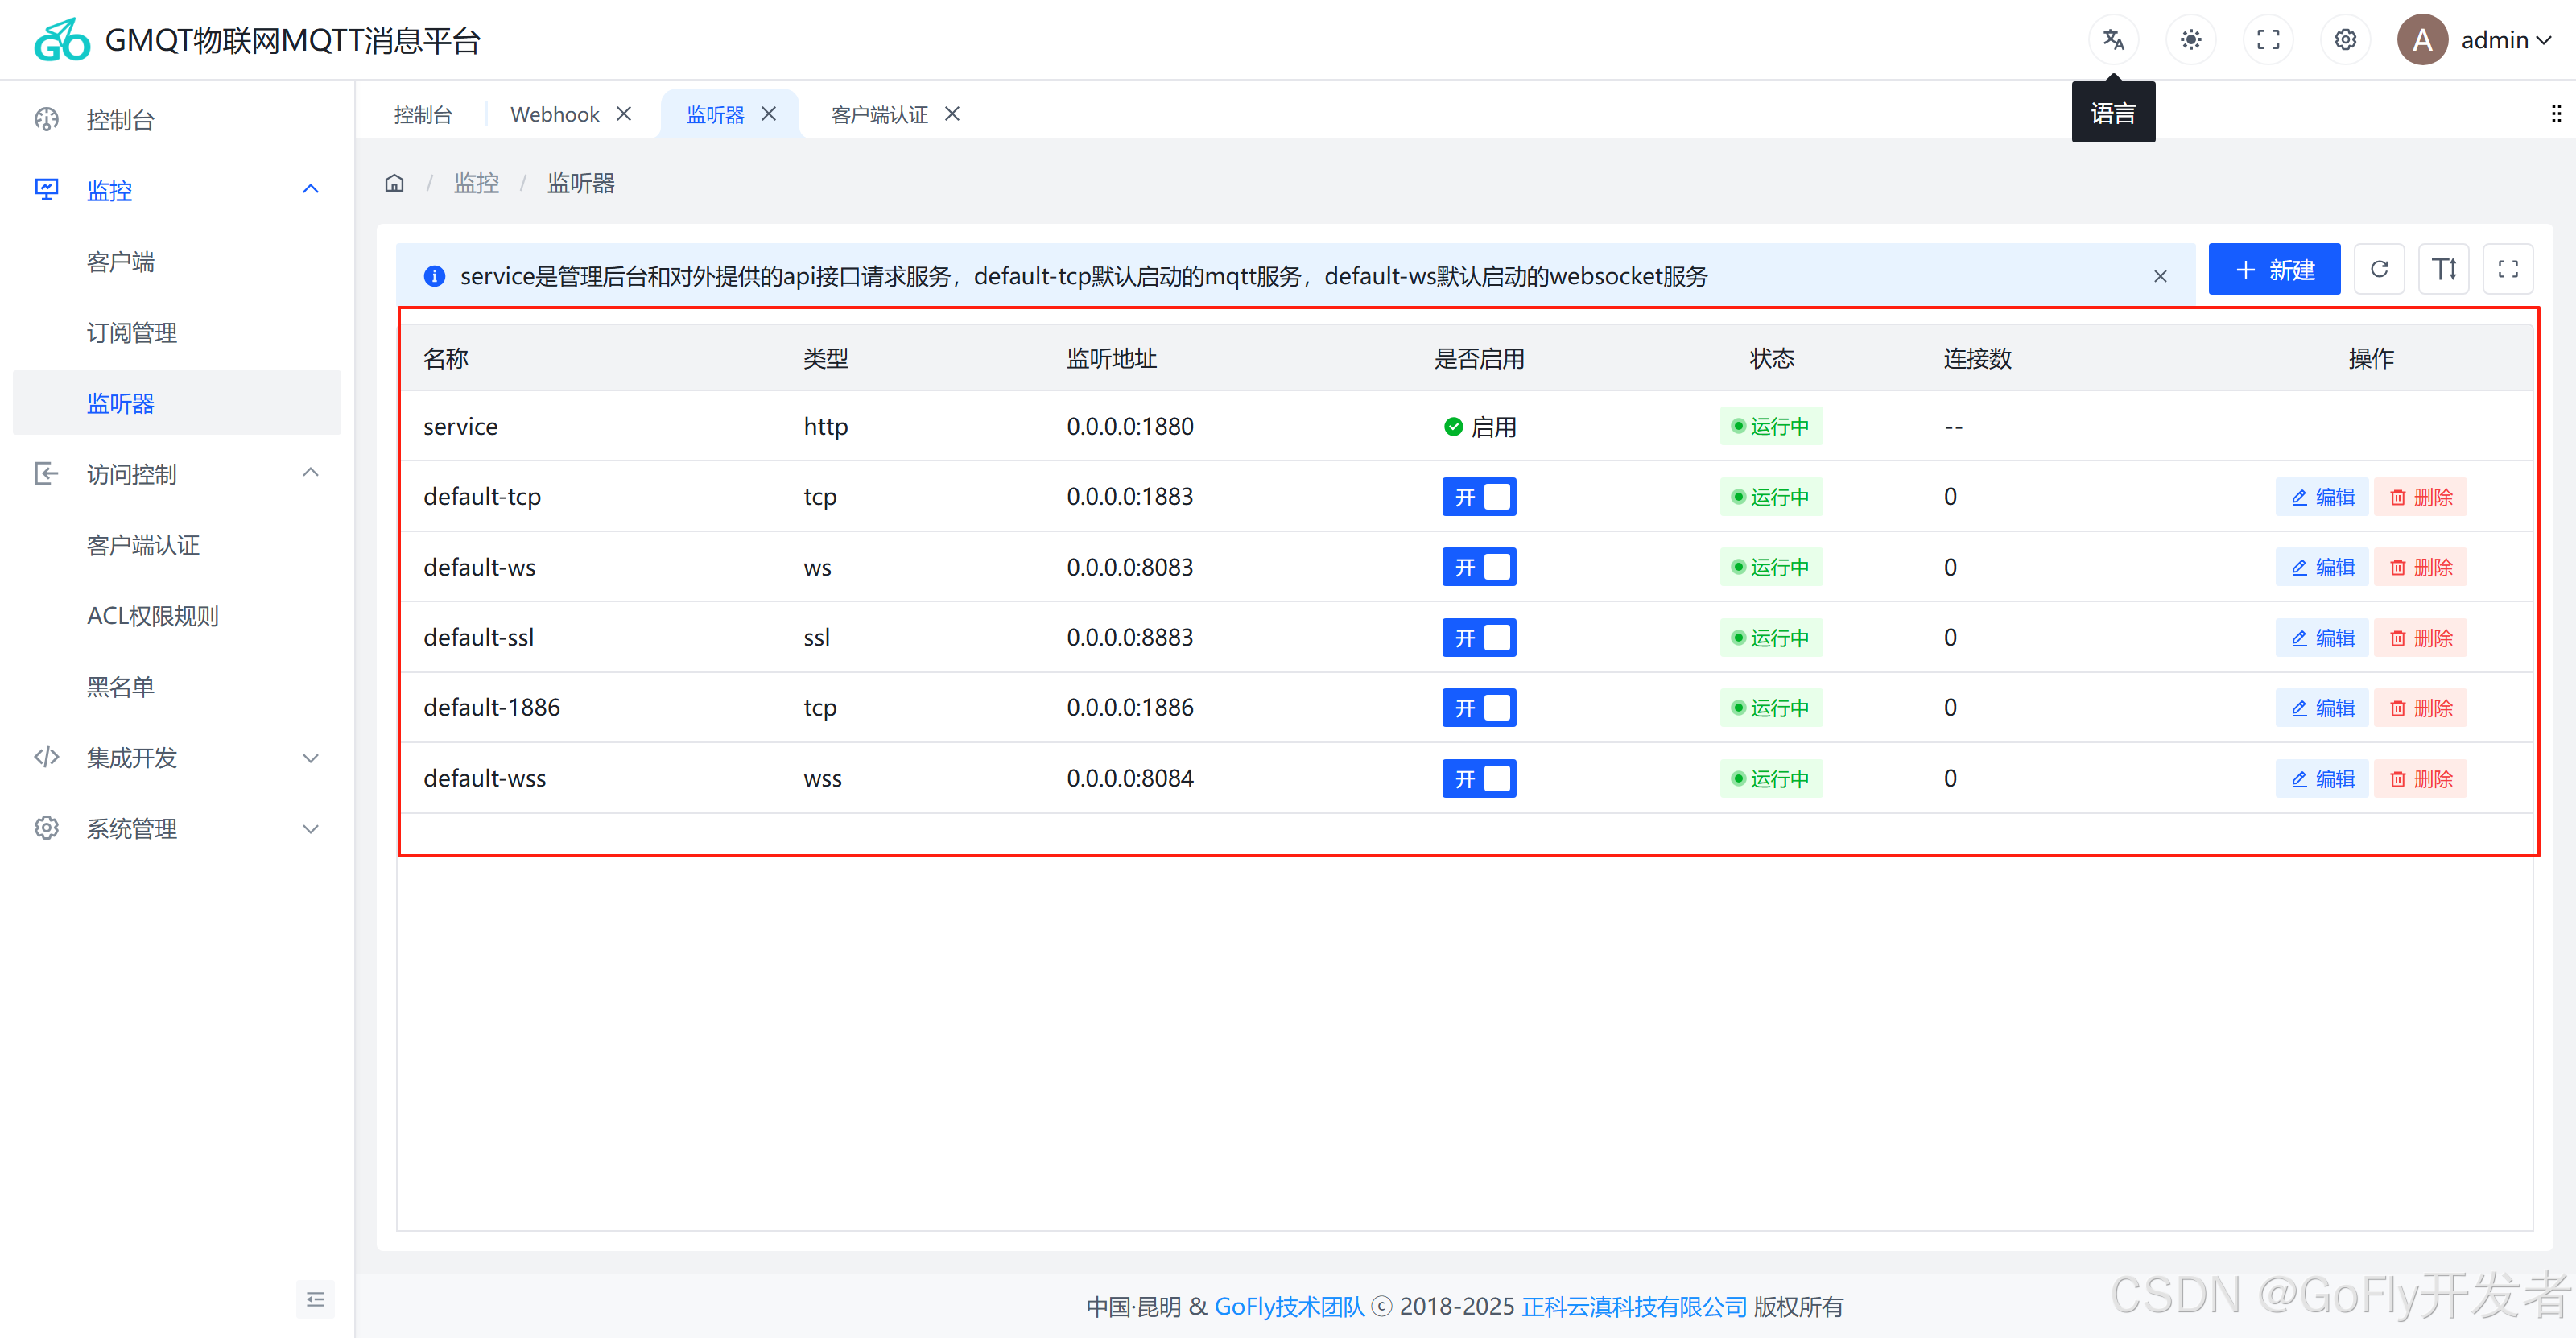Click the table density adjust icon
The height and width of the screenshot is (1338, 2576).
(x=2443, y=269)
